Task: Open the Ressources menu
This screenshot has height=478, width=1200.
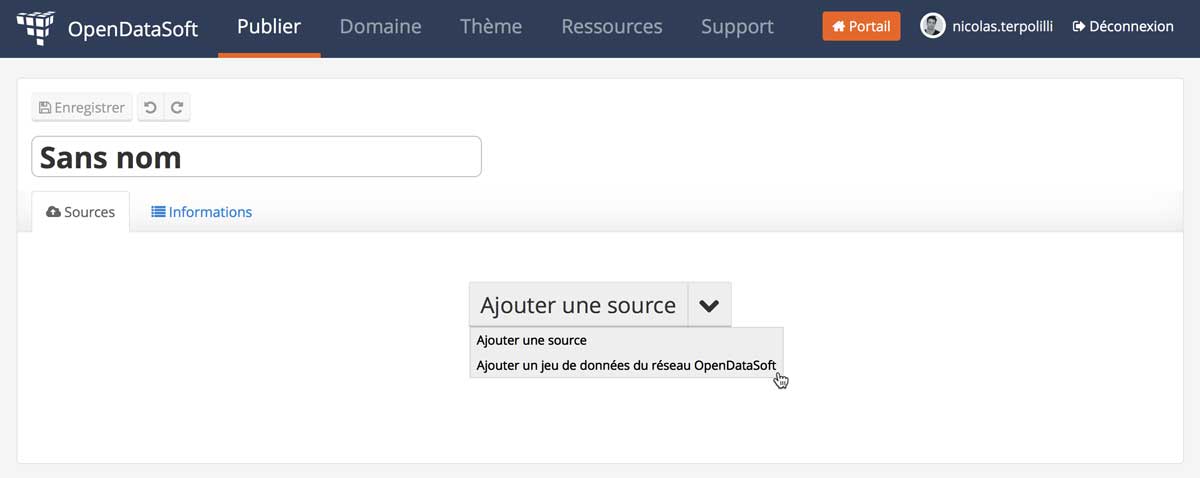Action: coord(611,27)
